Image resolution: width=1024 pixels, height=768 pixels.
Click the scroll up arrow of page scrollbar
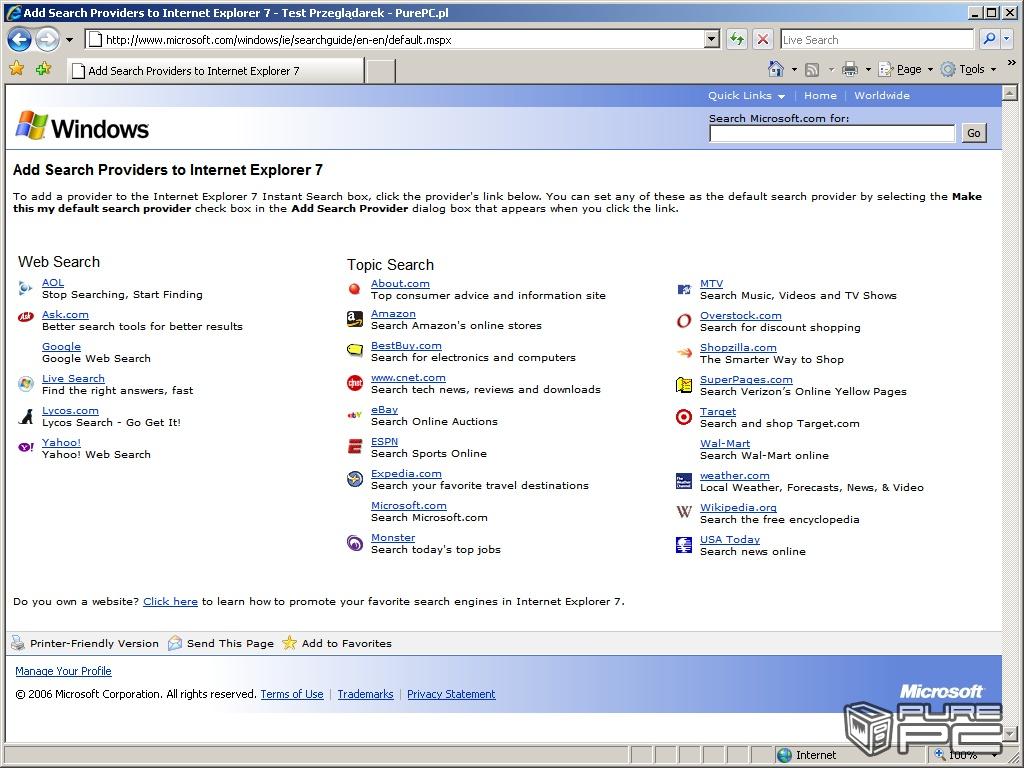[x=1010, y=93]
